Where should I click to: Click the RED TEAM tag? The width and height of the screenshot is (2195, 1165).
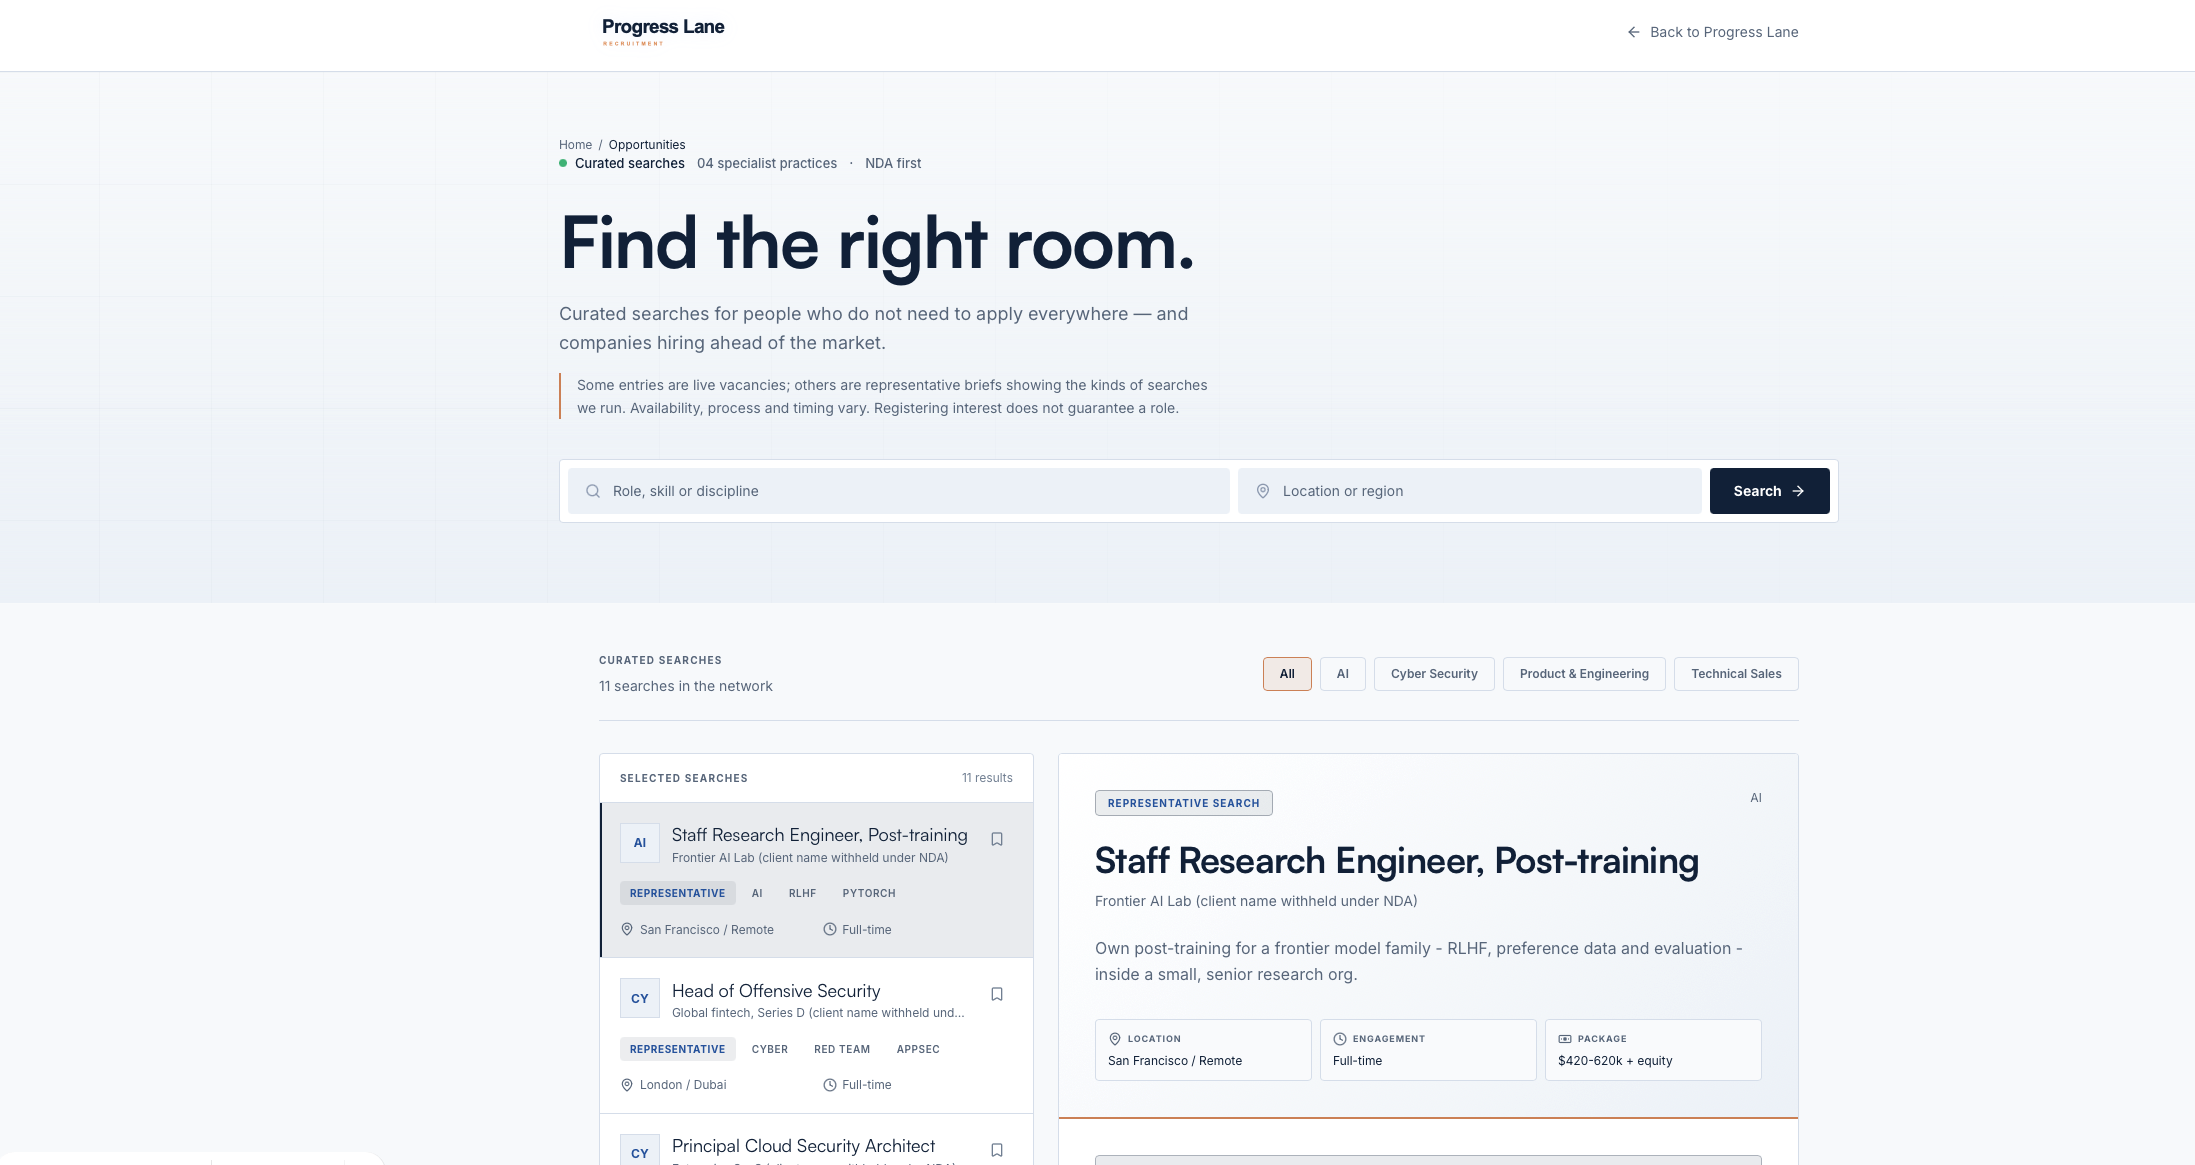coord(842,1049)
